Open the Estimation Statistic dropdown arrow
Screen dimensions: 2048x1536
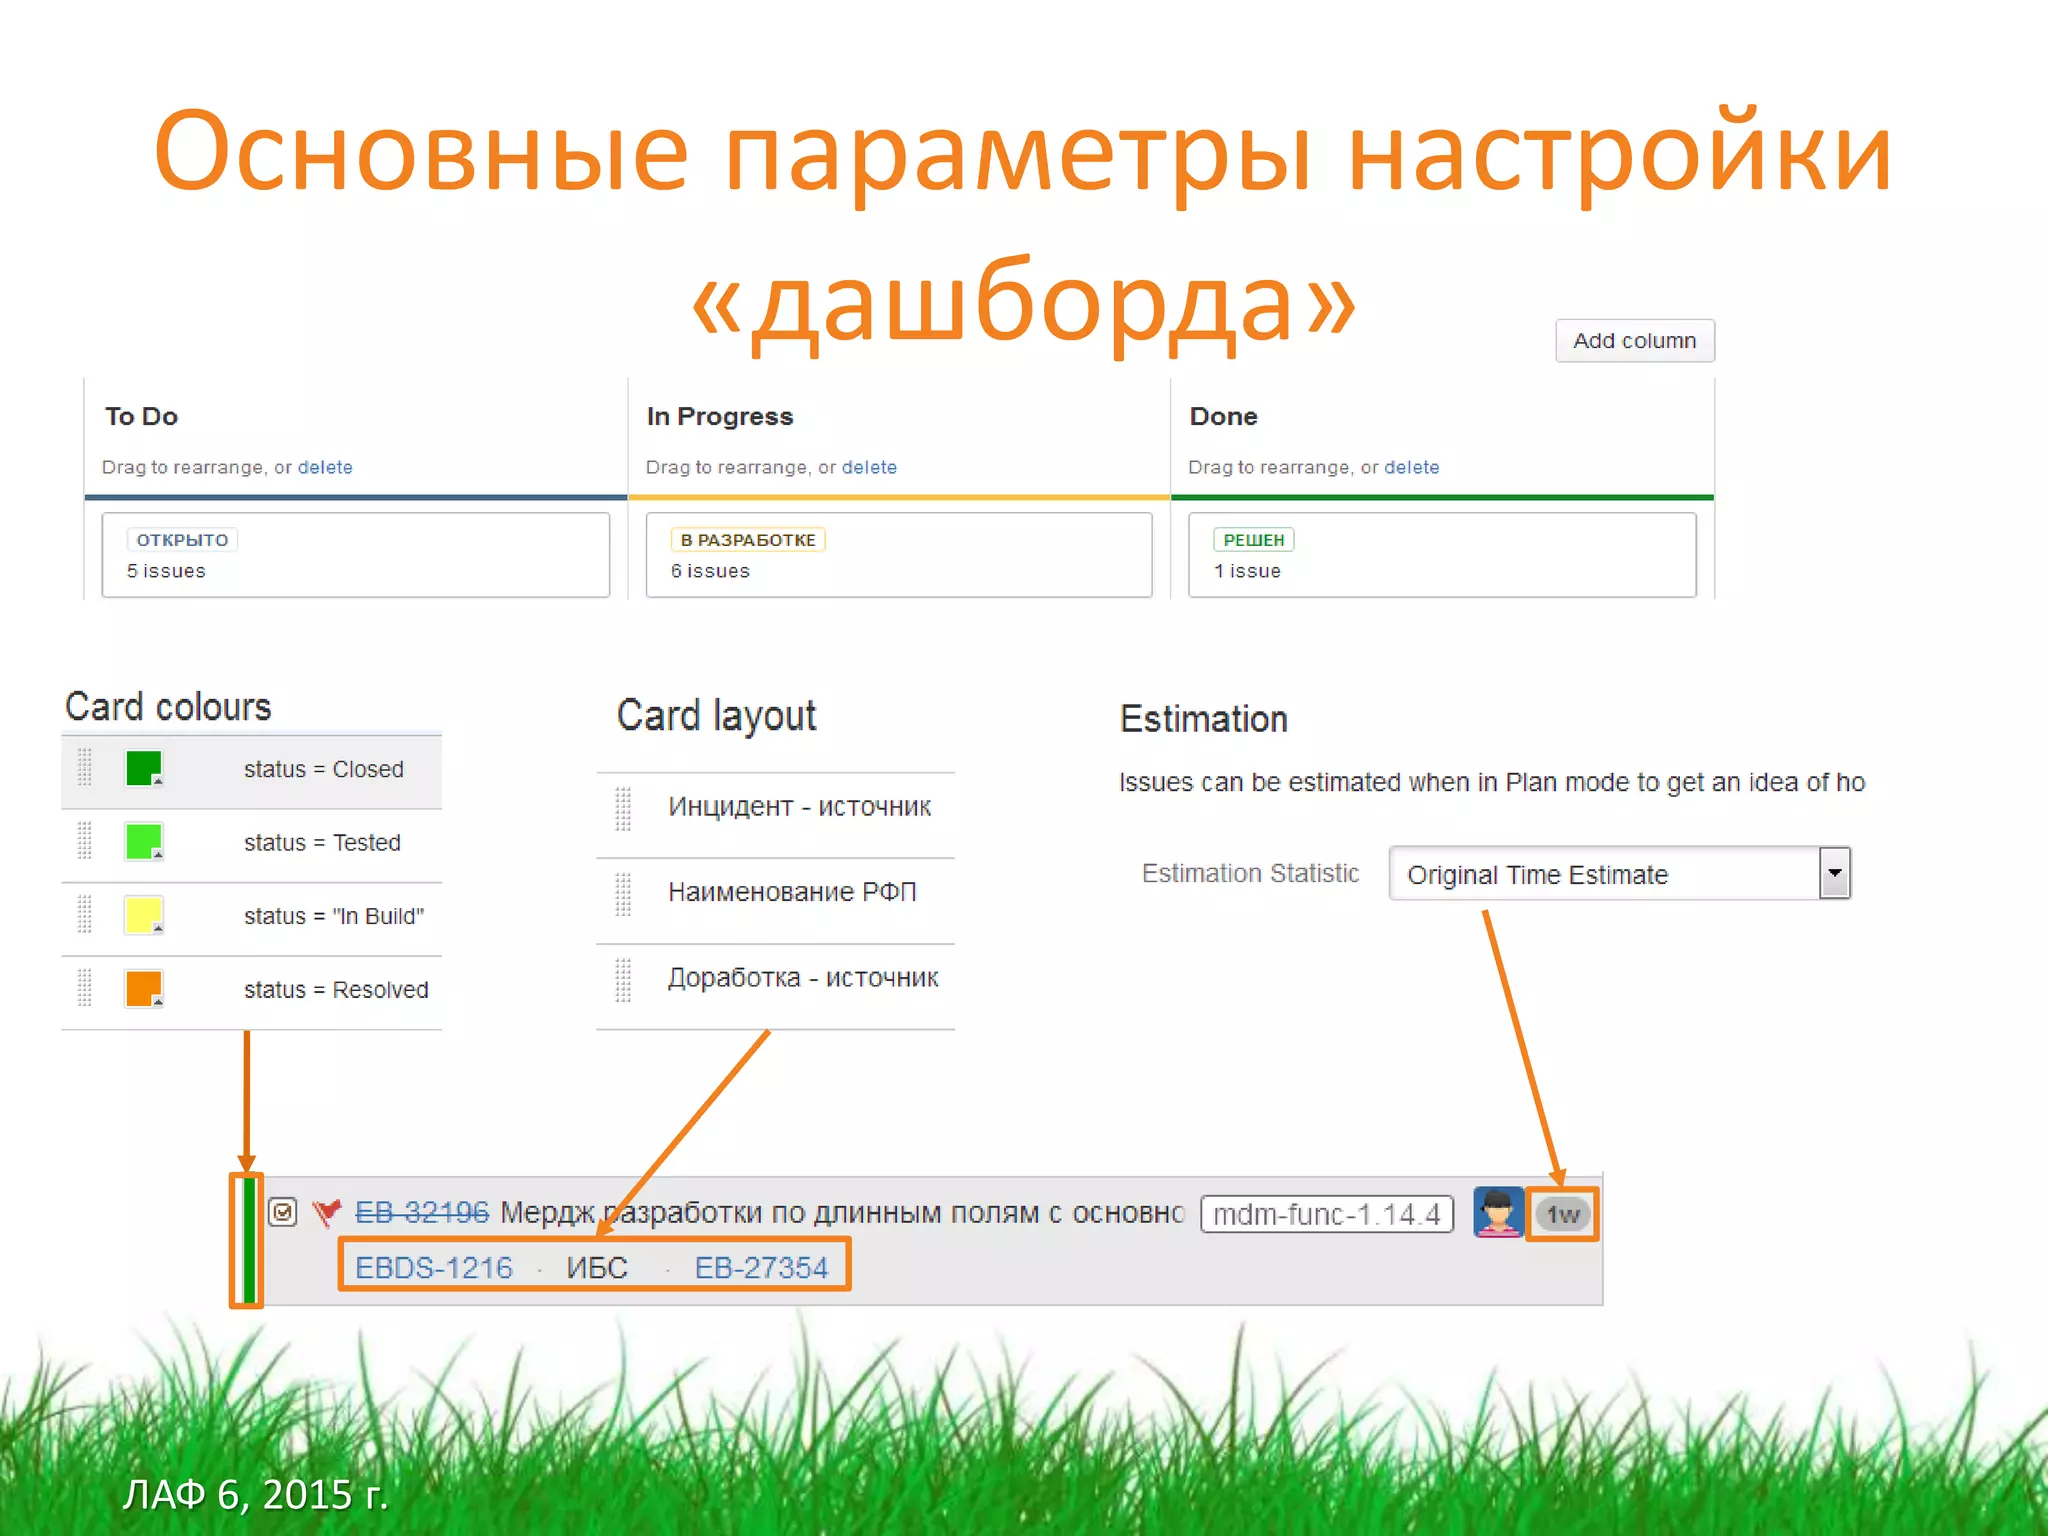[1834, 873]
